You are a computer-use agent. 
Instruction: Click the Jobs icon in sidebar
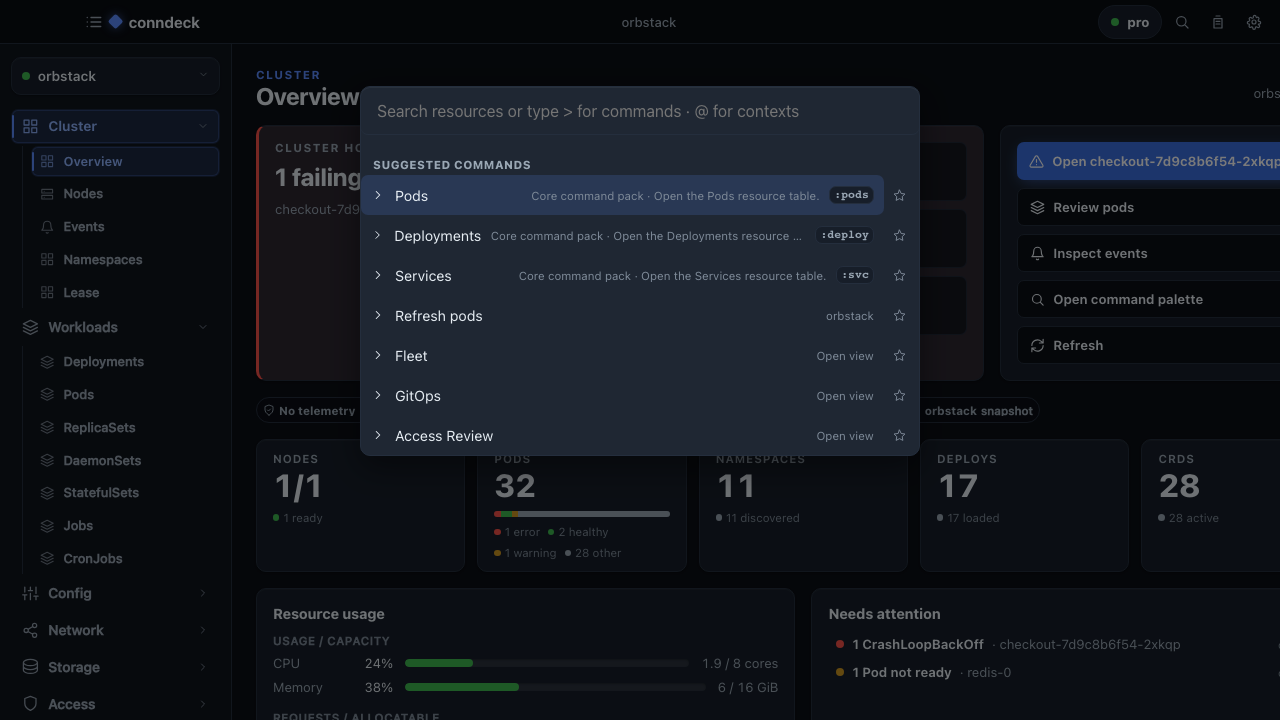pyautogui.click(x=47, y=526)
